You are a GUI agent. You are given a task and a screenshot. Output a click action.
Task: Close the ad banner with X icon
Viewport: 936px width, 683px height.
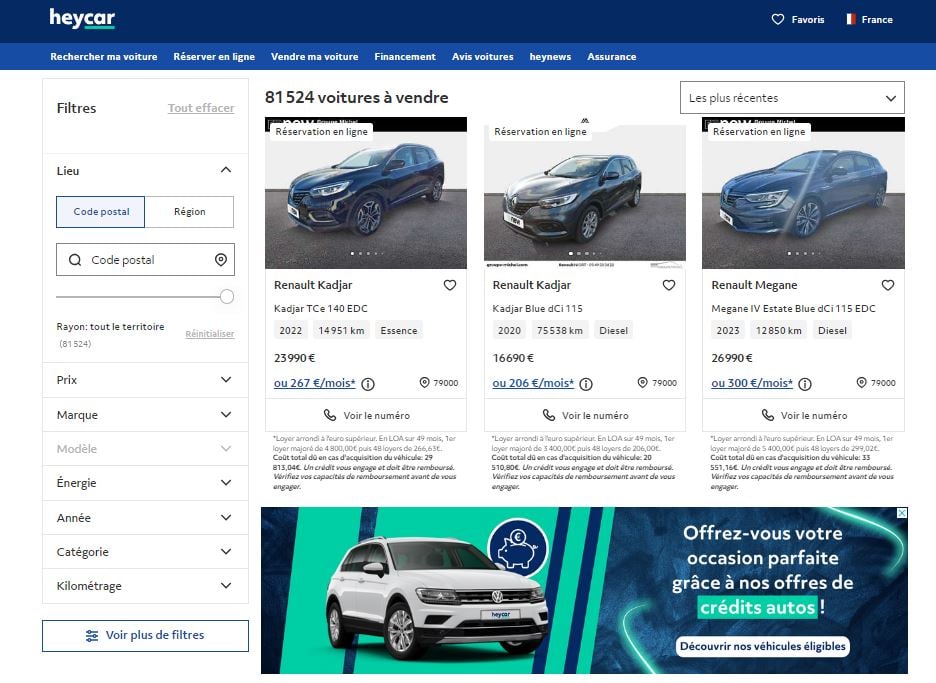902,513
